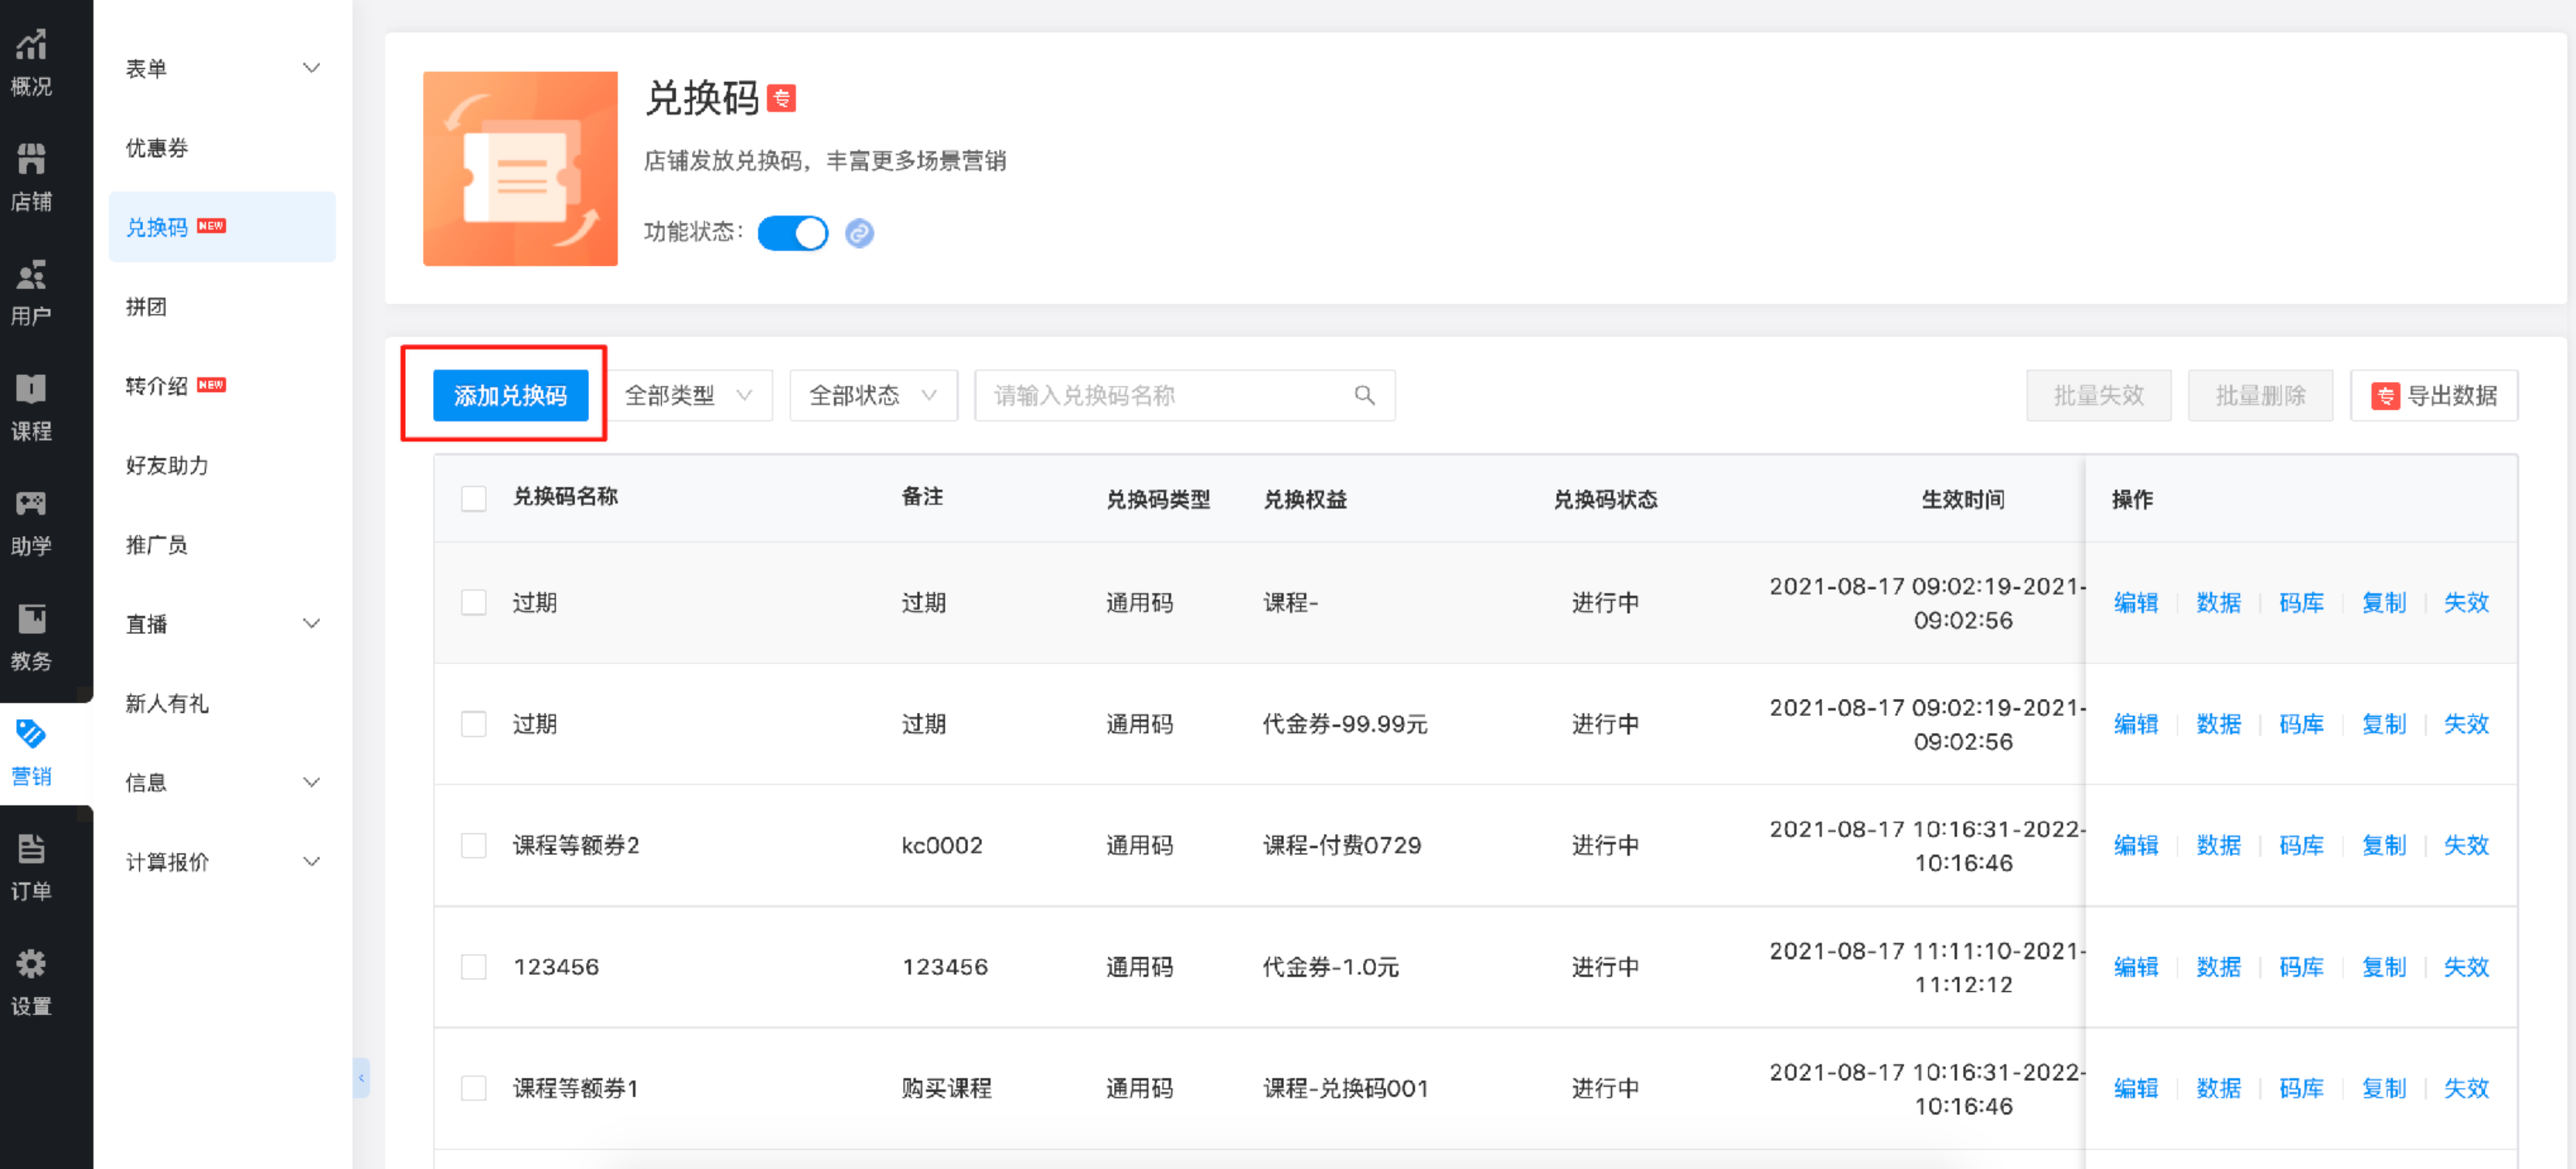
Task: Click the 购买课程 remark cell
Action: [x=946, y=1088]
